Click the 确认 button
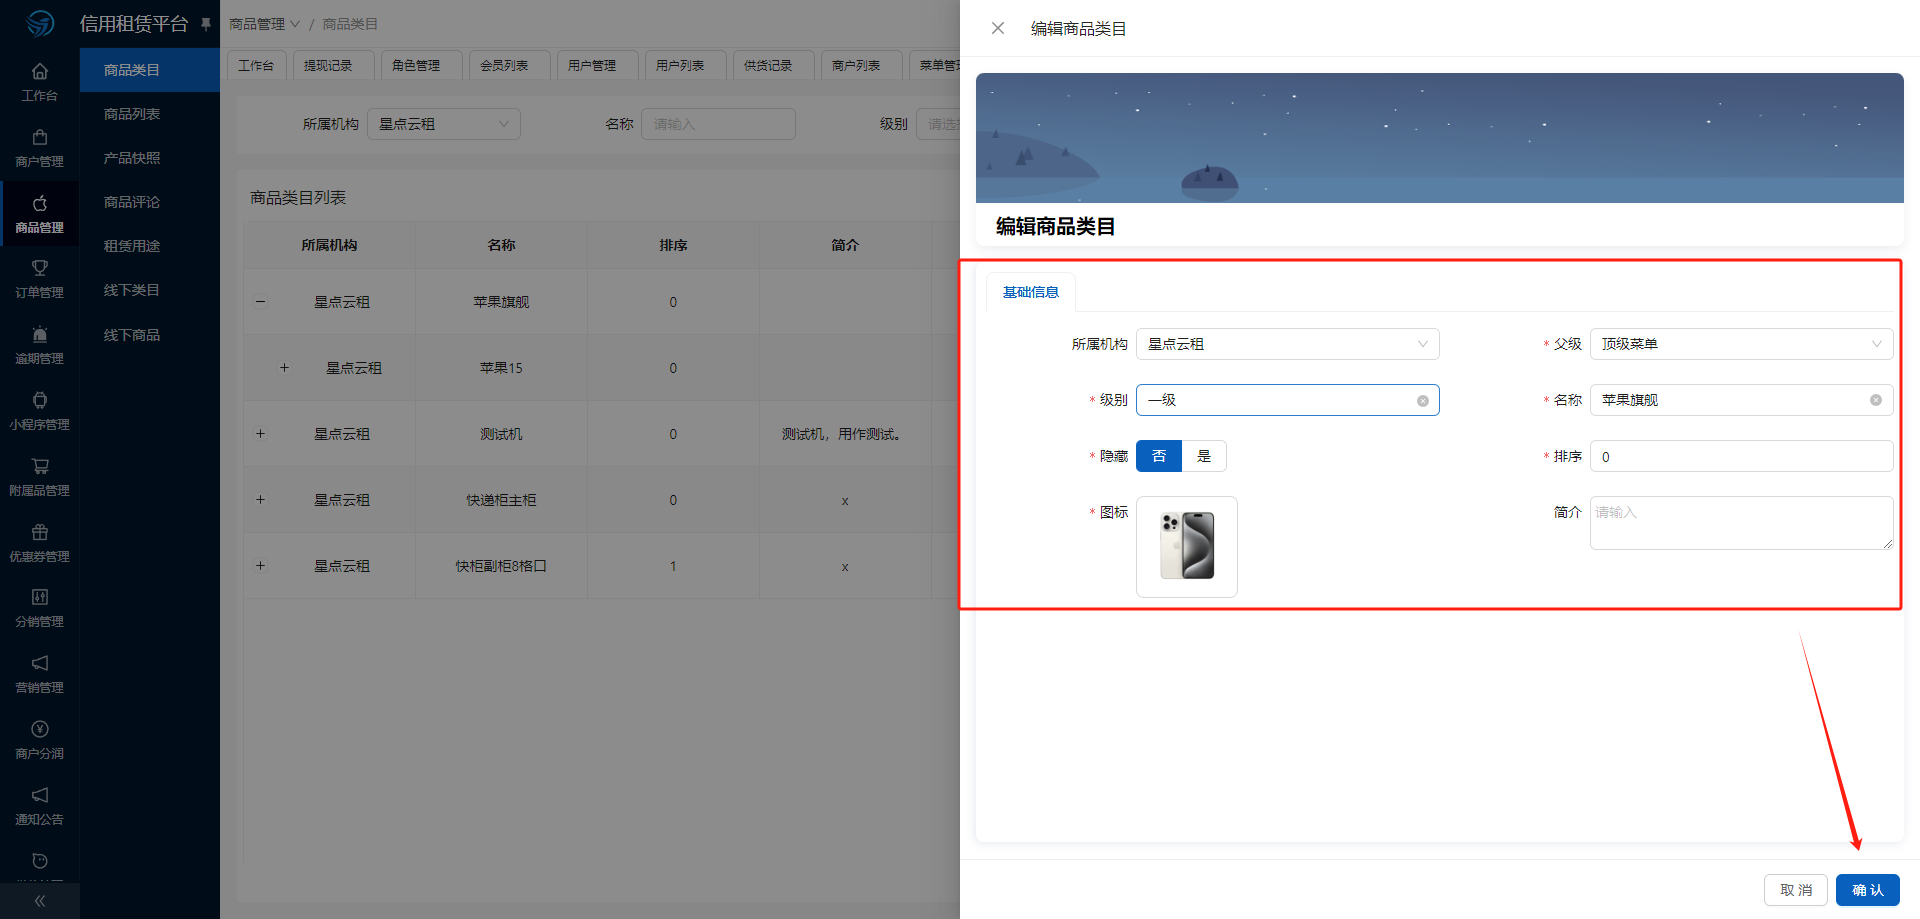The image size is (1920, 919). tap(1867, 890)
